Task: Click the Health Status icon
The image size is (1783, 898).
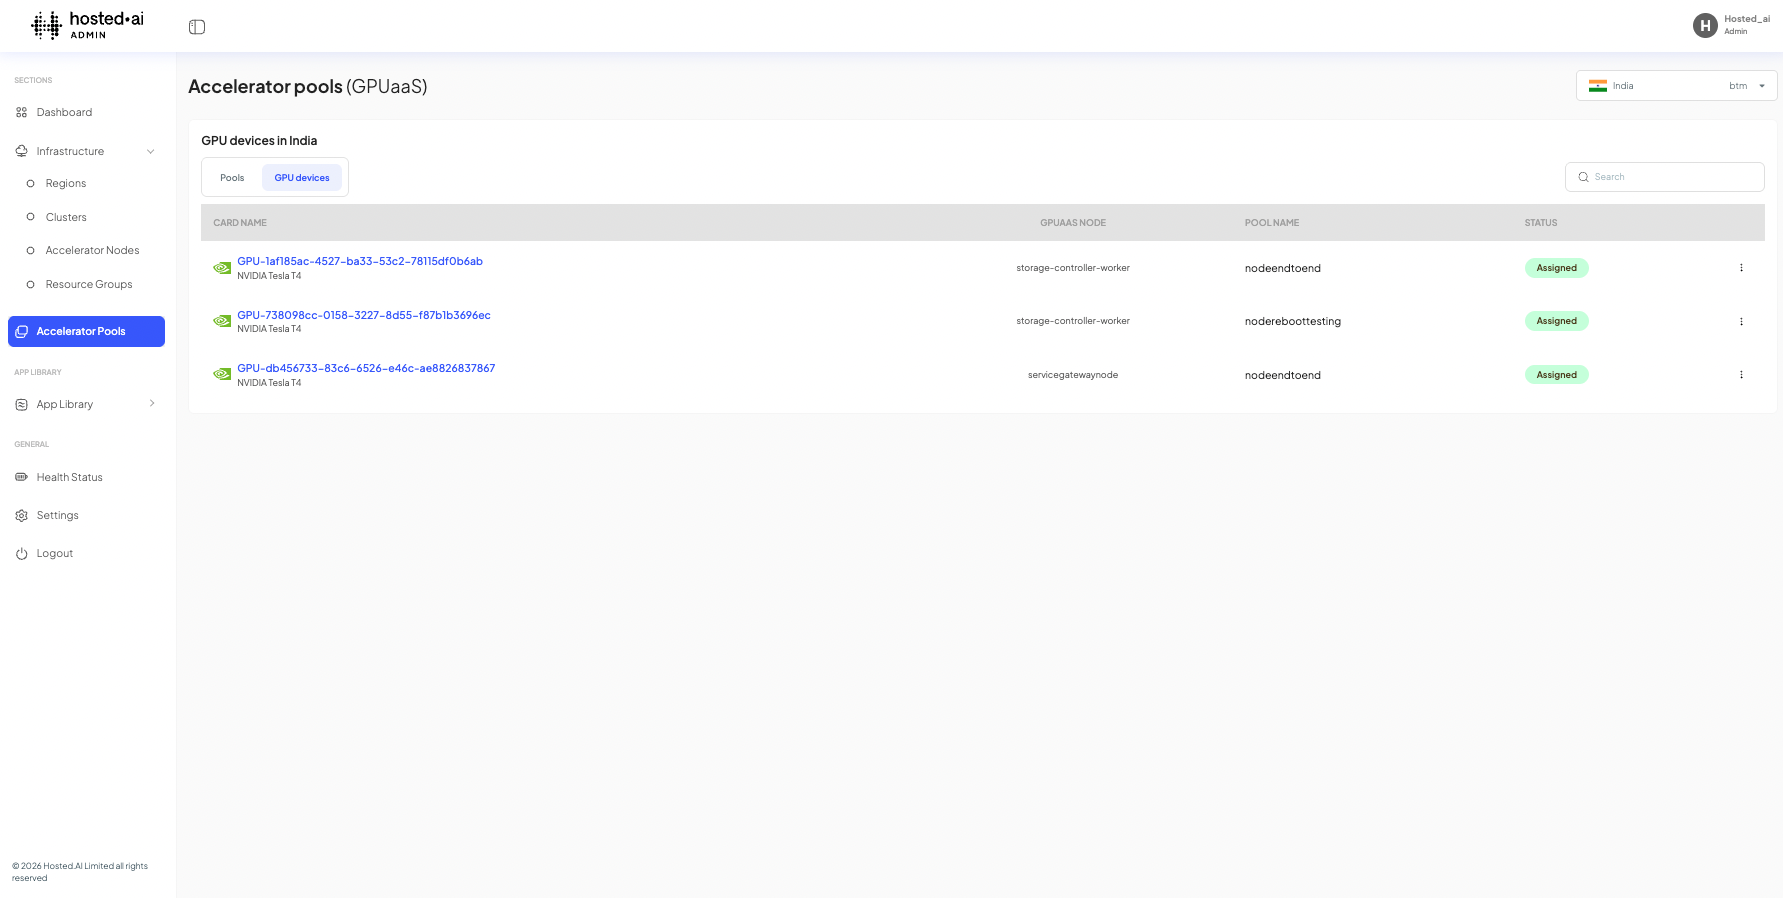Action: (21, 478)
